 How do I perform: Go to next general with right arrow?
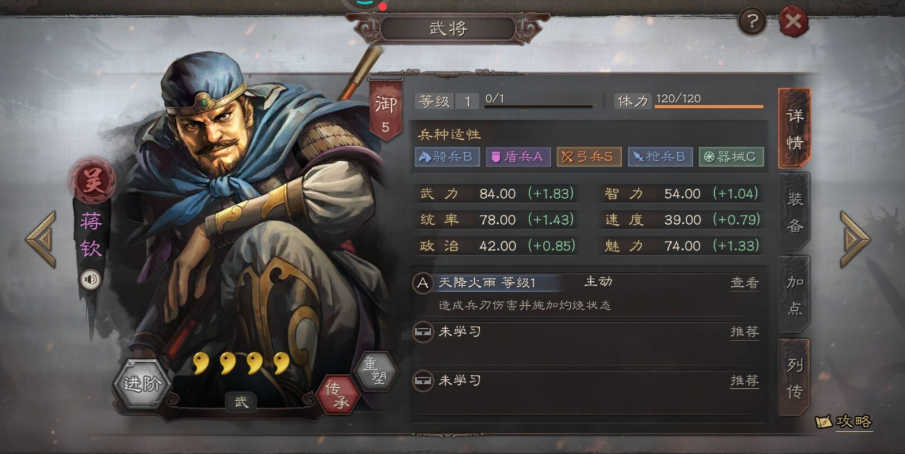coord(855,239)
